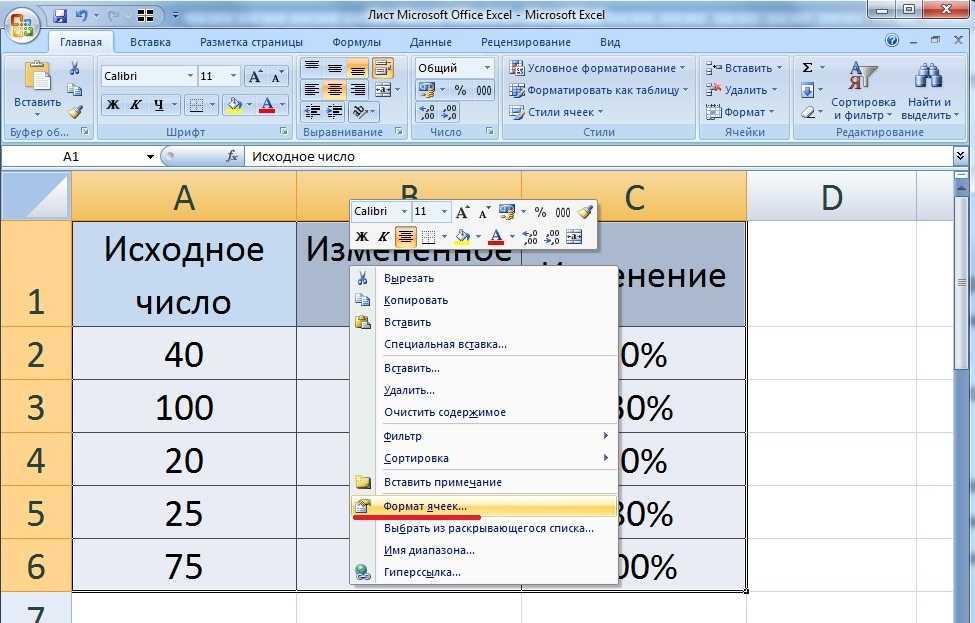Toggle italic К in ribbon

point(136,104)
